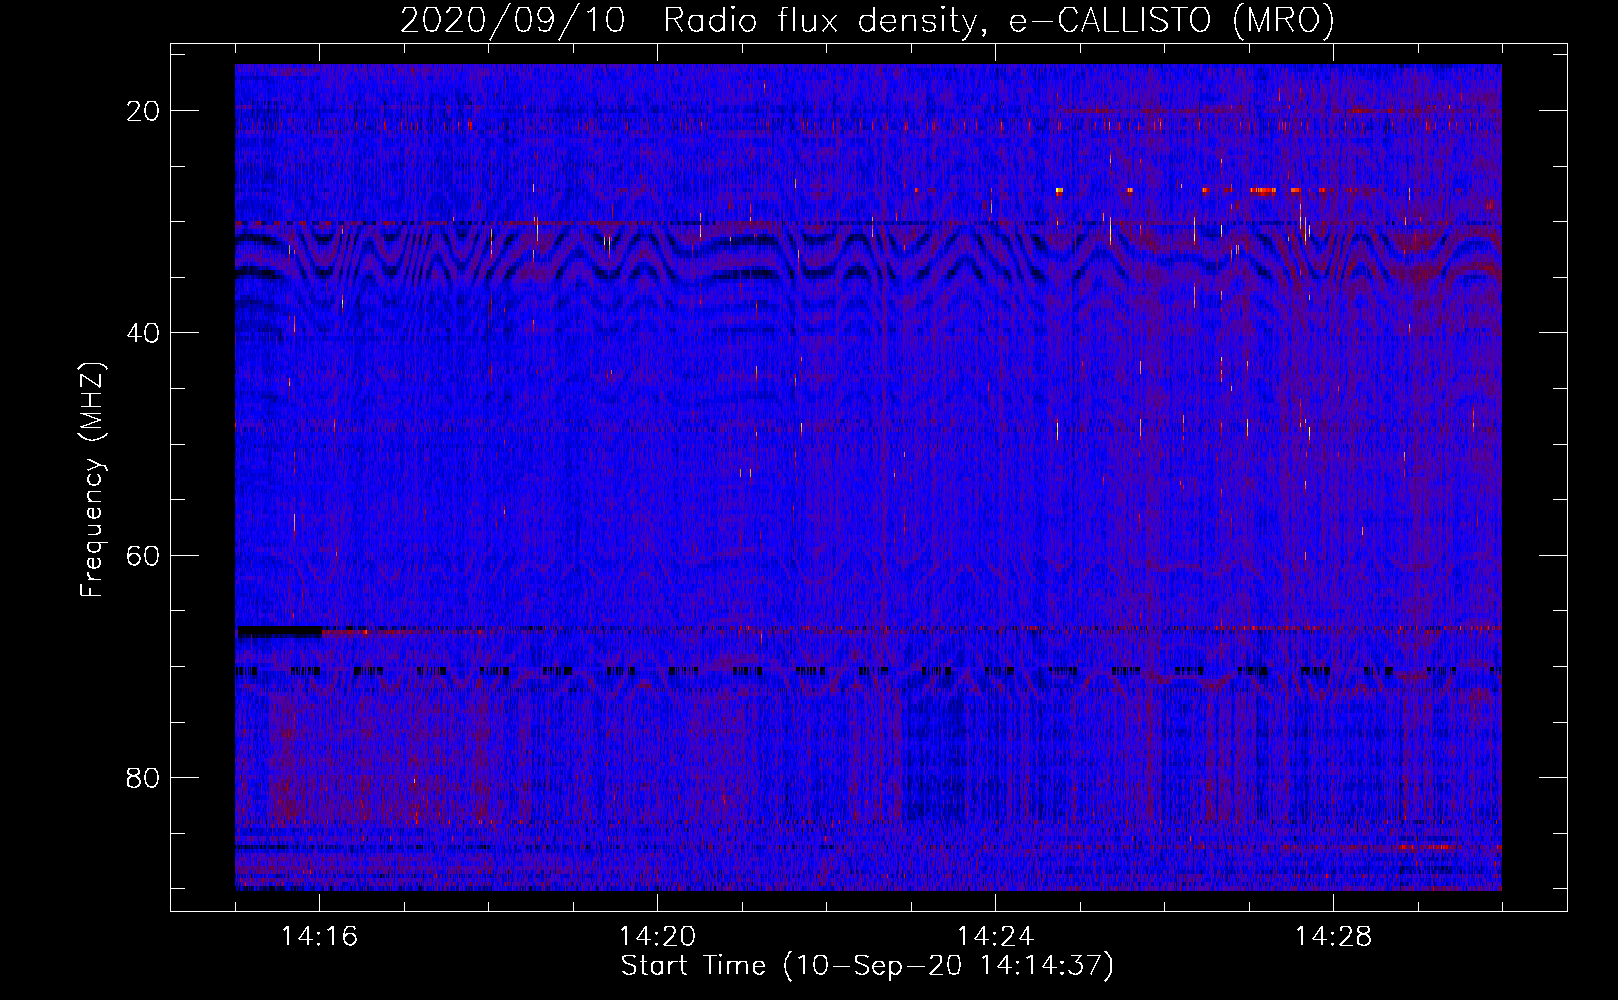This screenshot has width=1618, height=1000.
Task: Click the 'Frequency (MHZ)' axis label
Action: click(92, 479)
